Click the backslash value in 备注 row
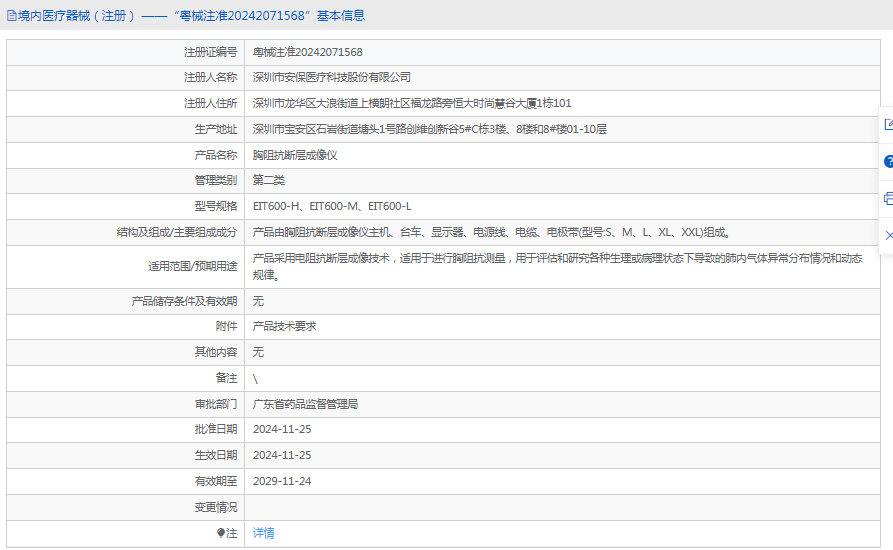The height and width of the screenshot is (550, 893). 255,379
